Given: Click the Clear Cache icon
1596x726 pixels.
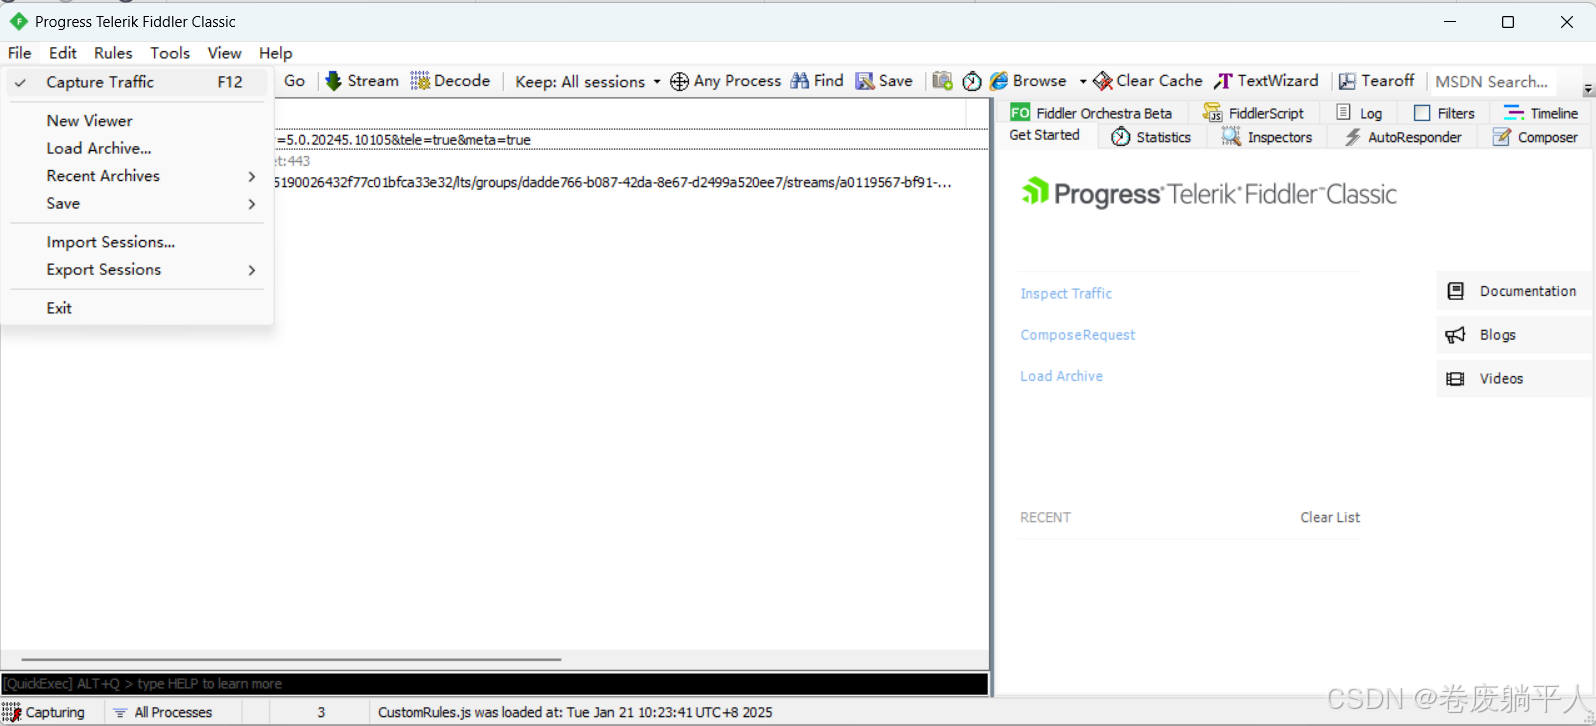Looking at the screenshot, I should [1103, 81].
